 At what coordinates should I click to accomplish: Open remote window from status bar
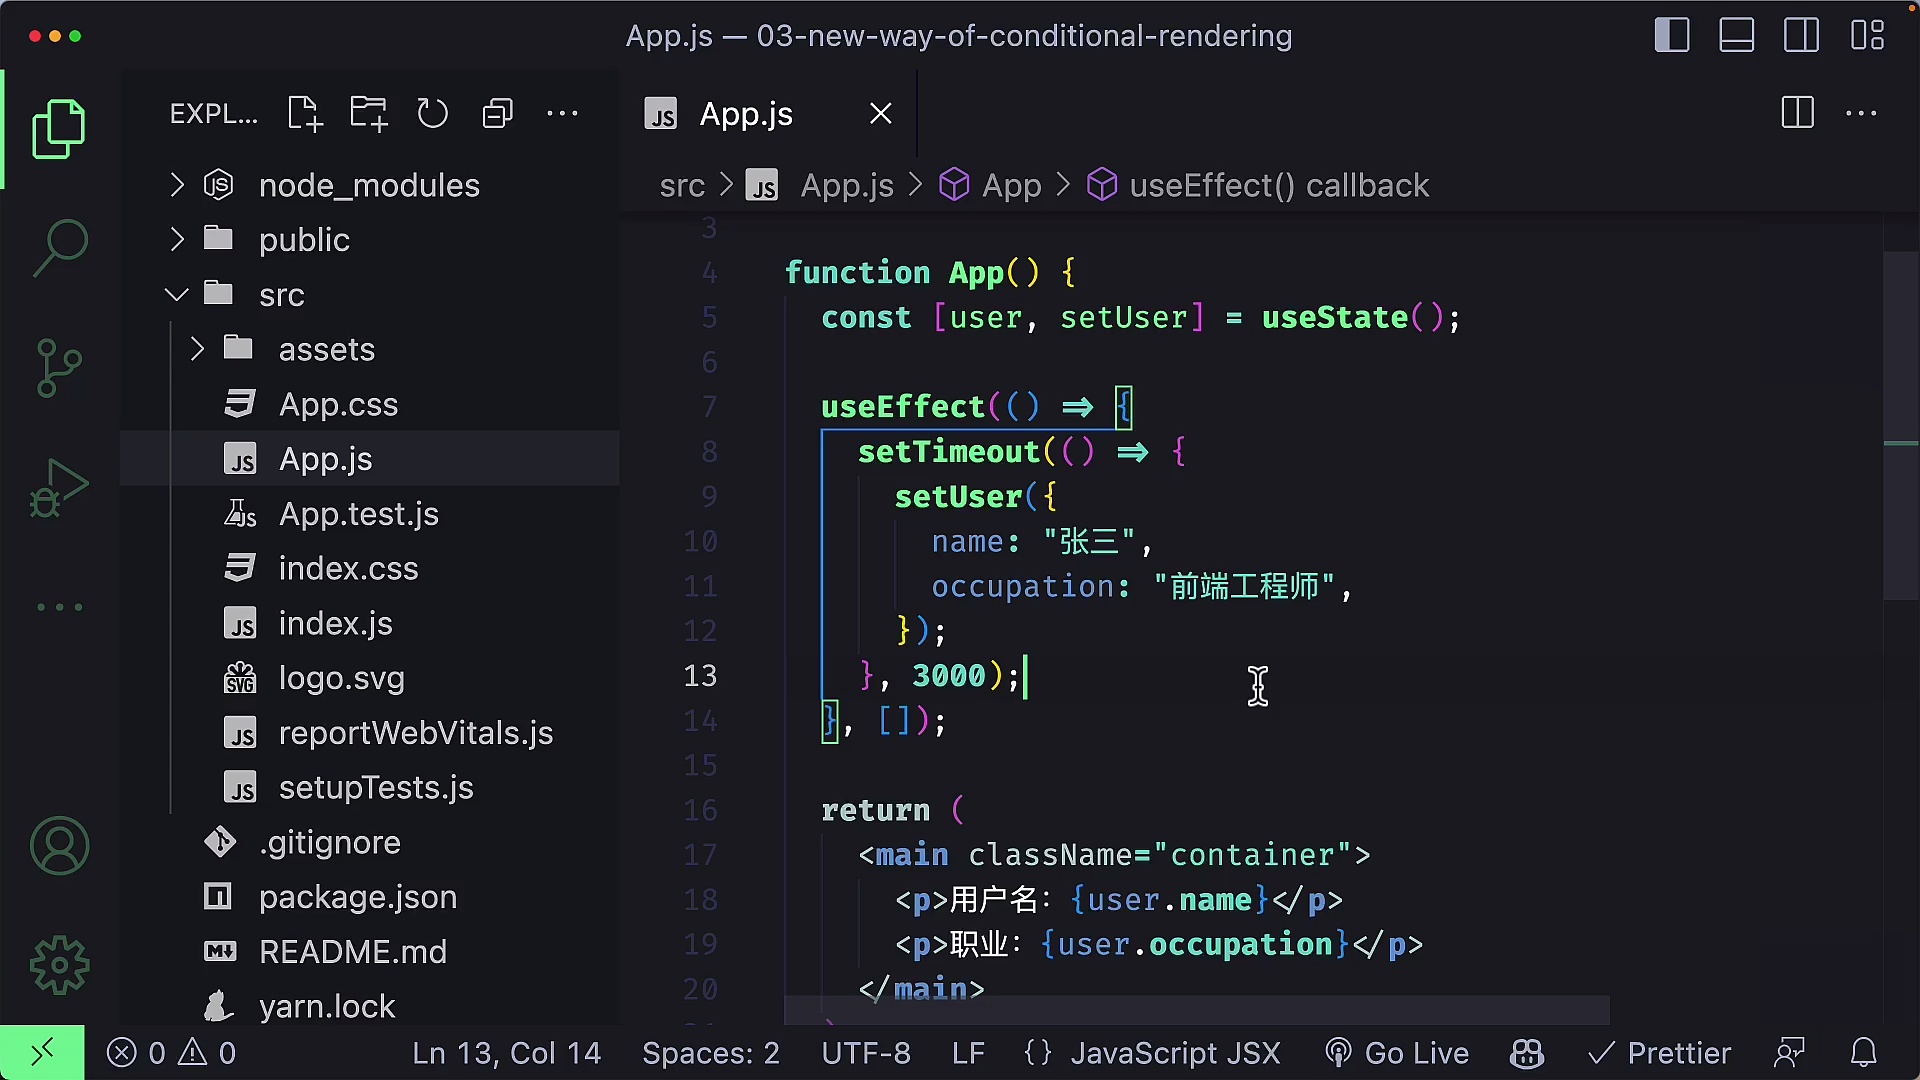tap(42, 1053)
